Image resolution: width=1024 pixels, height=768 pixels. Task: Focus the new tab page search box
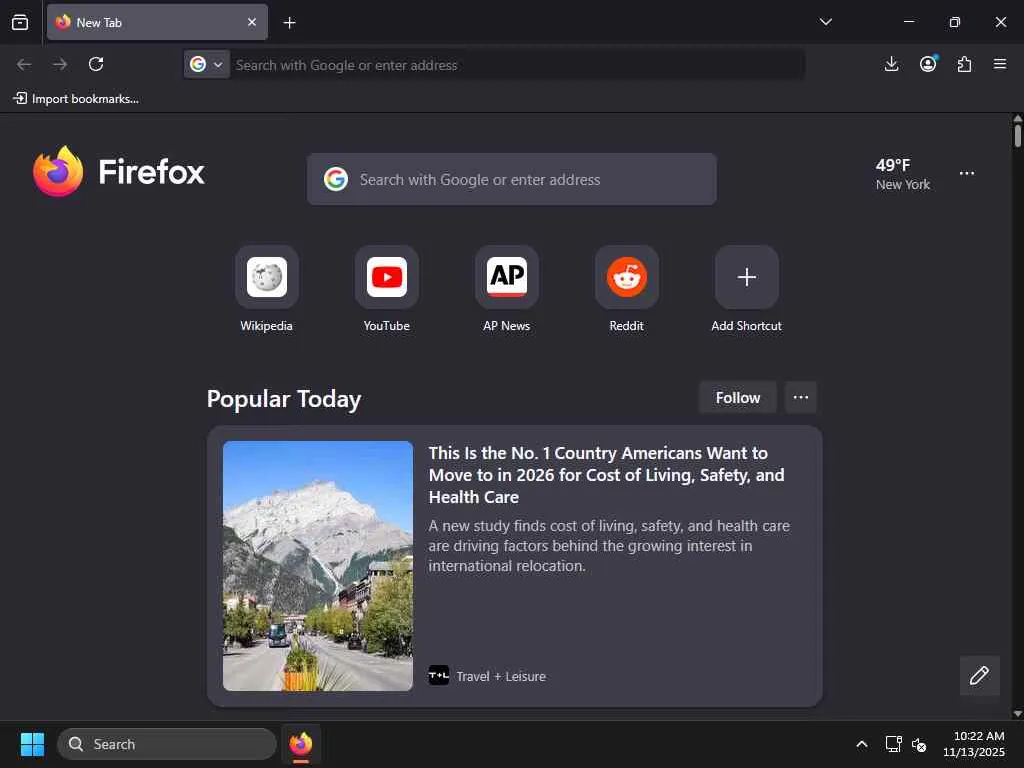pos(512,179)
